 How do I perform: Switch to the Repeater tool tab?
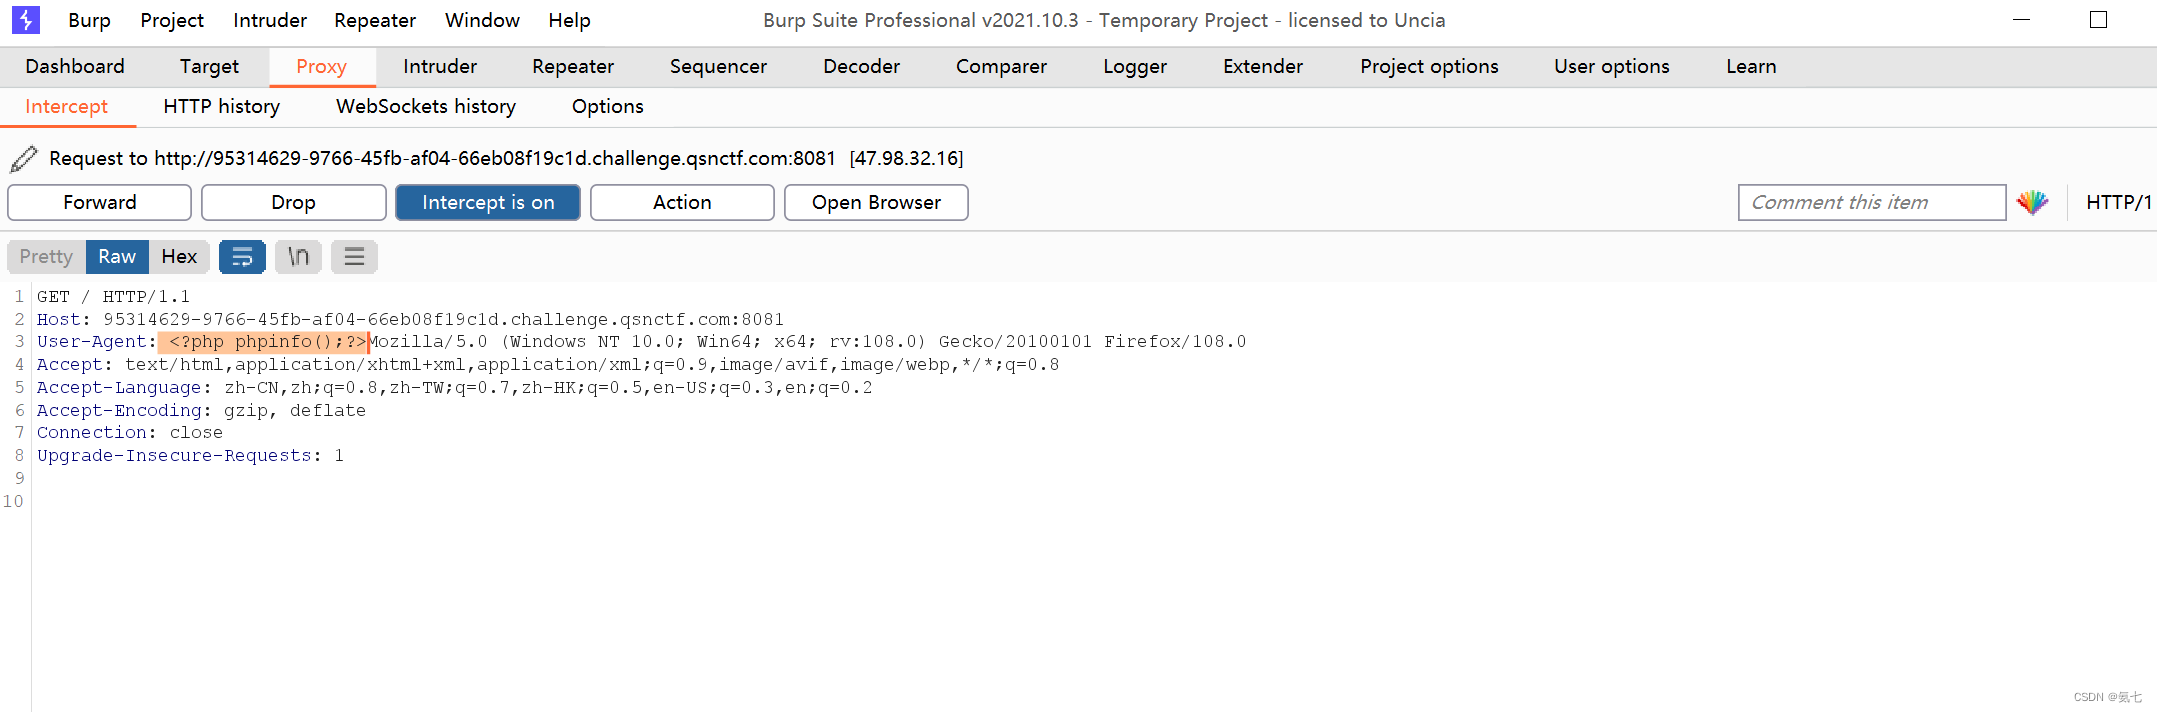(x=573, y=66)
